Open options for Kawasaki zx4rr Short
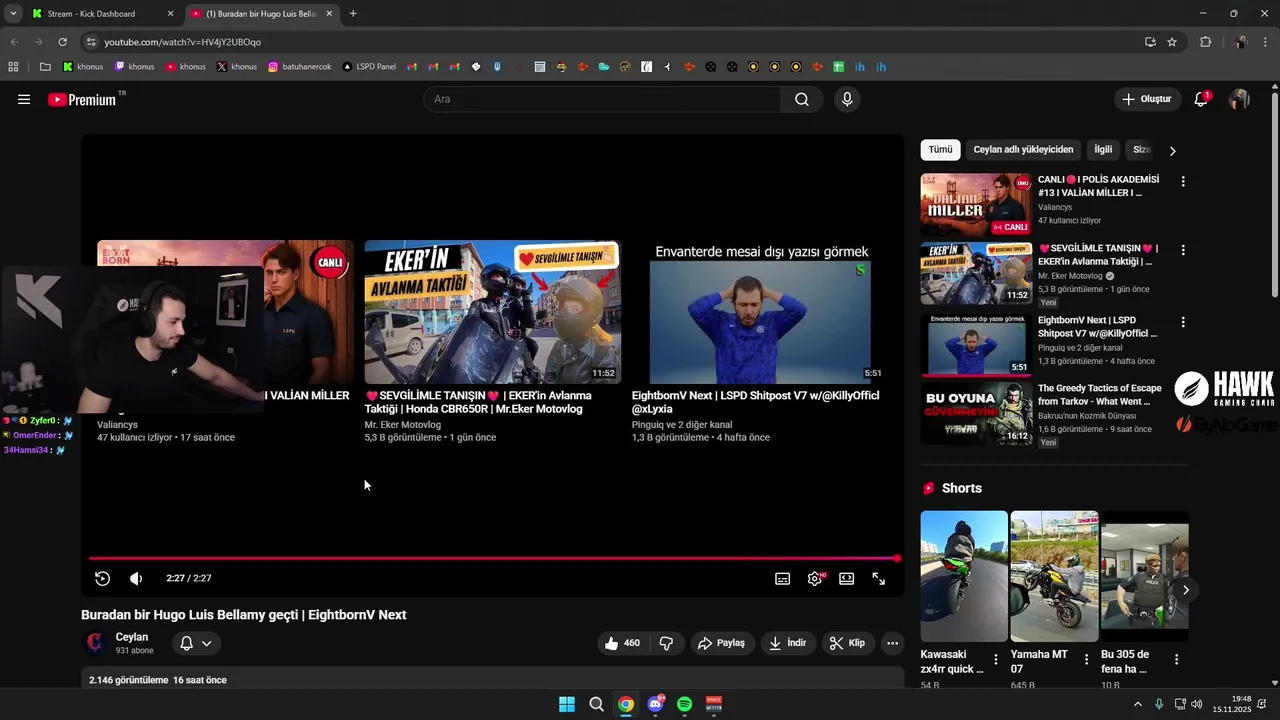This screenshot has width=1280, height=720. (x=996, y=660)
